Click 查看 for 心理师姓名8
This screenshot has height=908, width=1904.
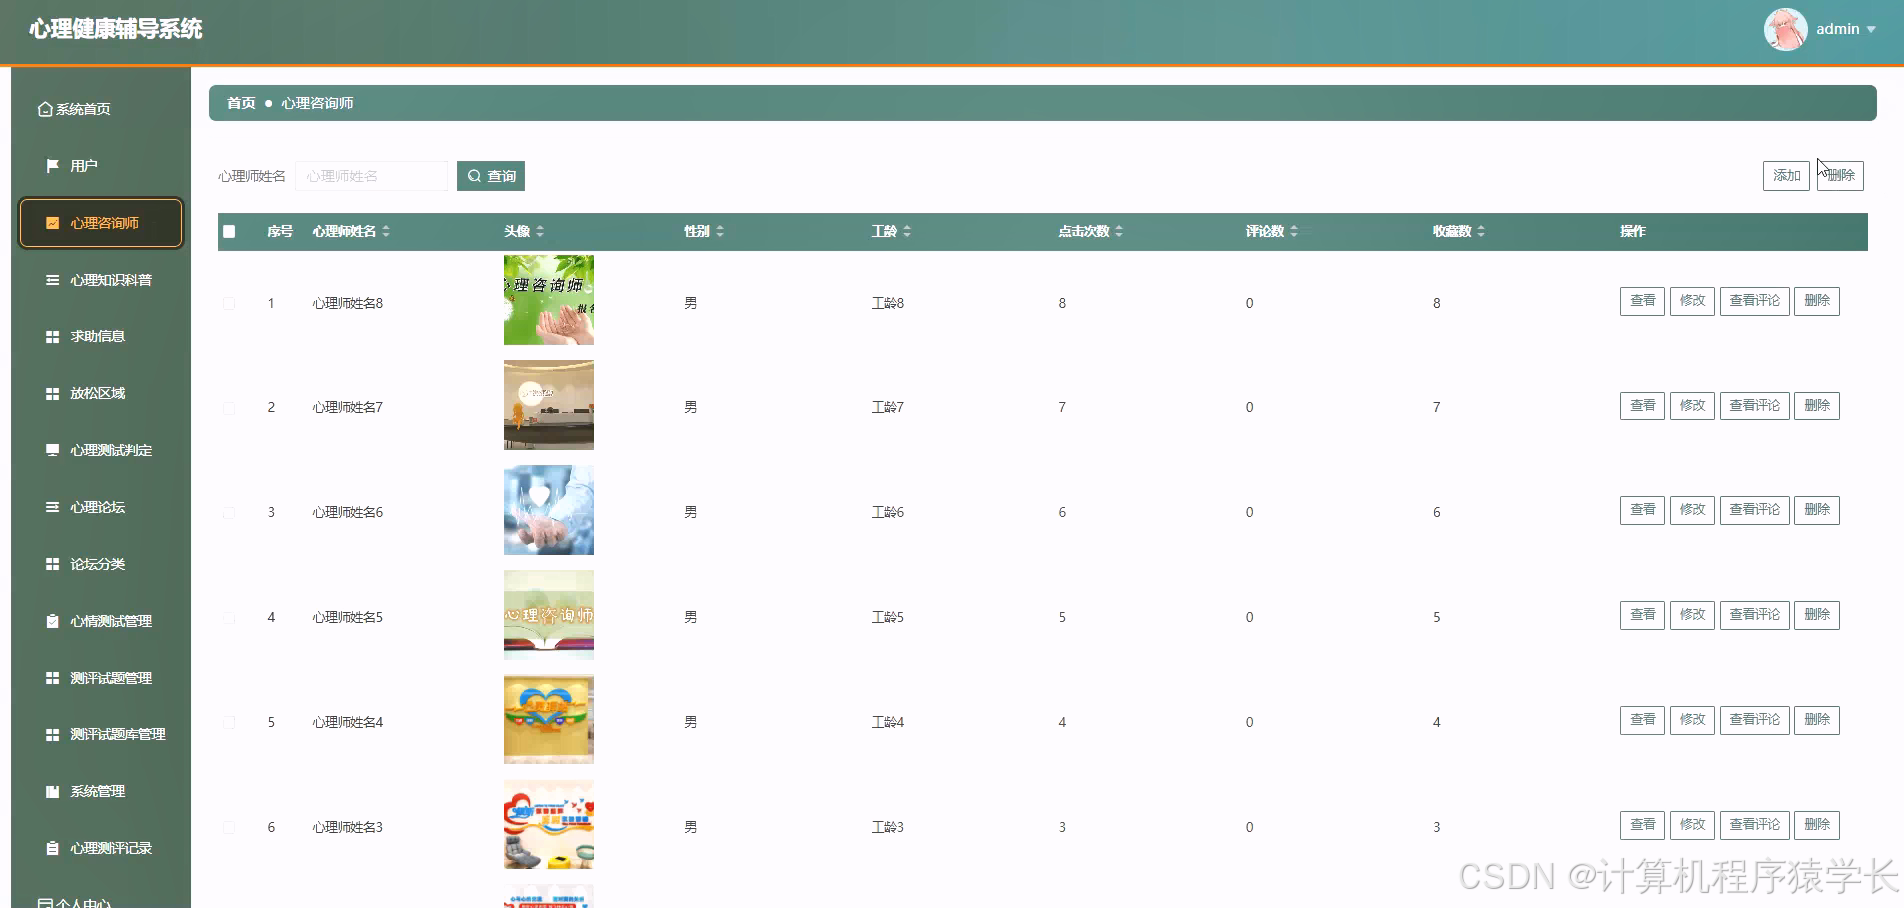(x=1642, y=301)
